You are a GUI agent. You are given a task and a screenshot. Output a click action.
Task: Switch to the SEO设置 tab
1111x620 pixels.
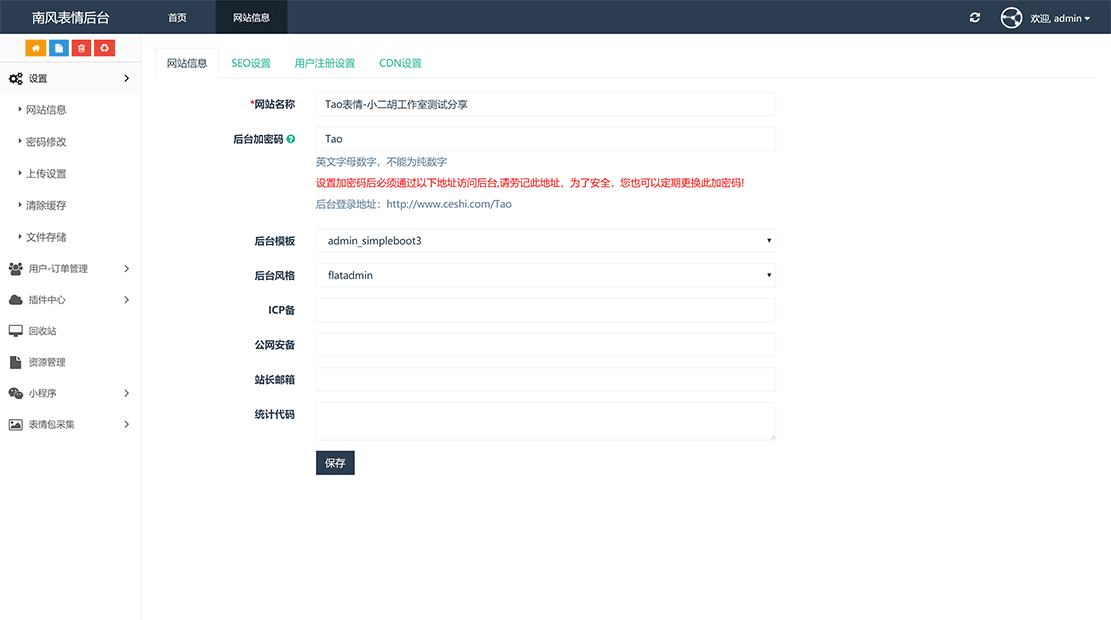pos(250,62)
